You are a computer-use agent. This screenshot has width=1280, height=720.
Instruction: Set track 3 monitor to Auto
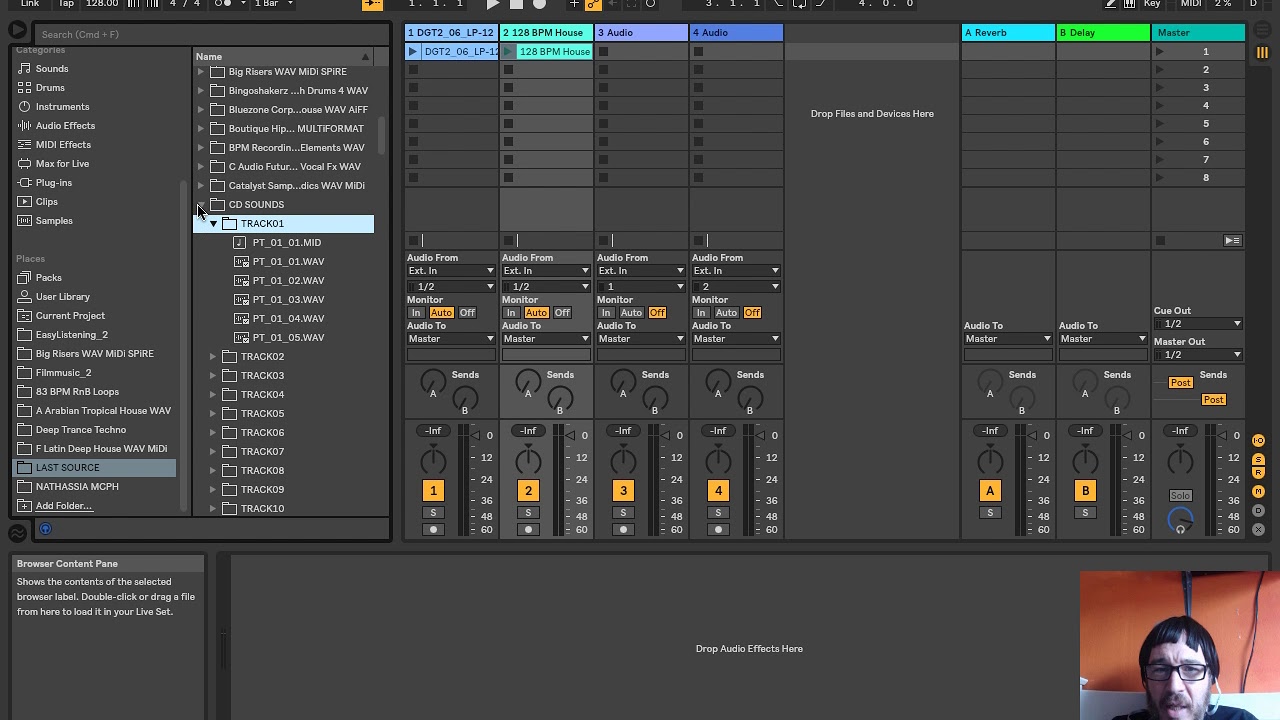(x=631, y=313)
